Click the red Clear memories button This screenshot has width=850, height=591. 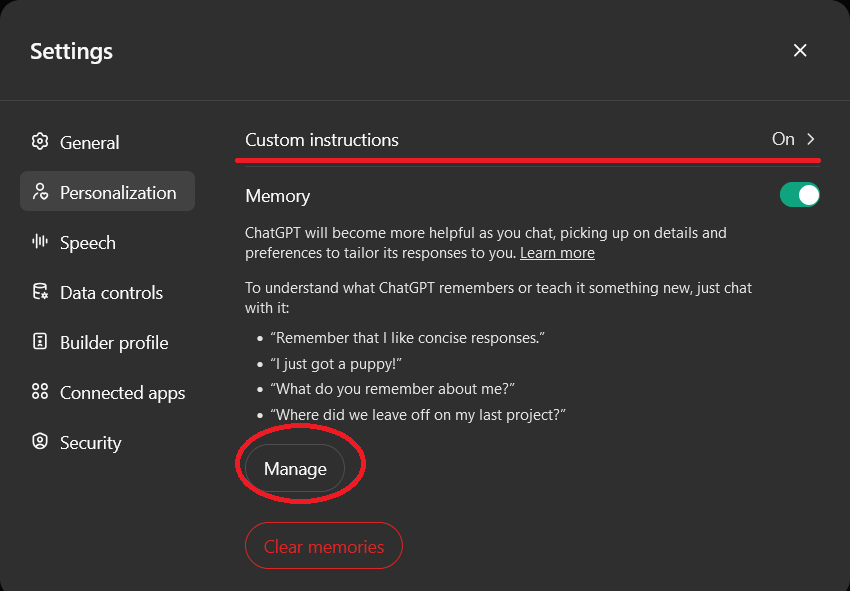(x=324, y=546)
